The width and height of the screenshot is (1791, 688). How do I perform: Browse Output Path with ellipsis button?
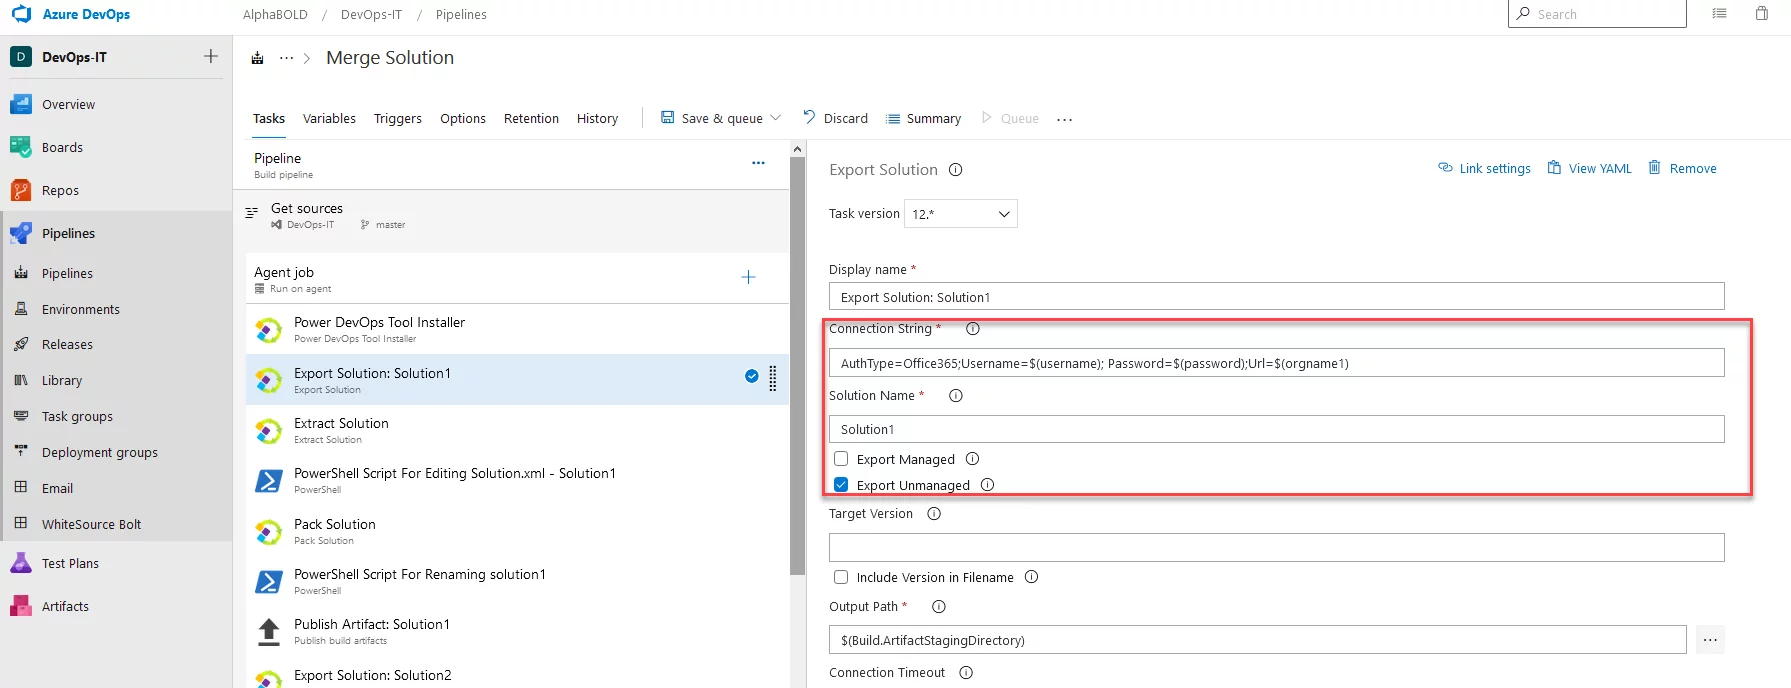[x=1710, y=640]
